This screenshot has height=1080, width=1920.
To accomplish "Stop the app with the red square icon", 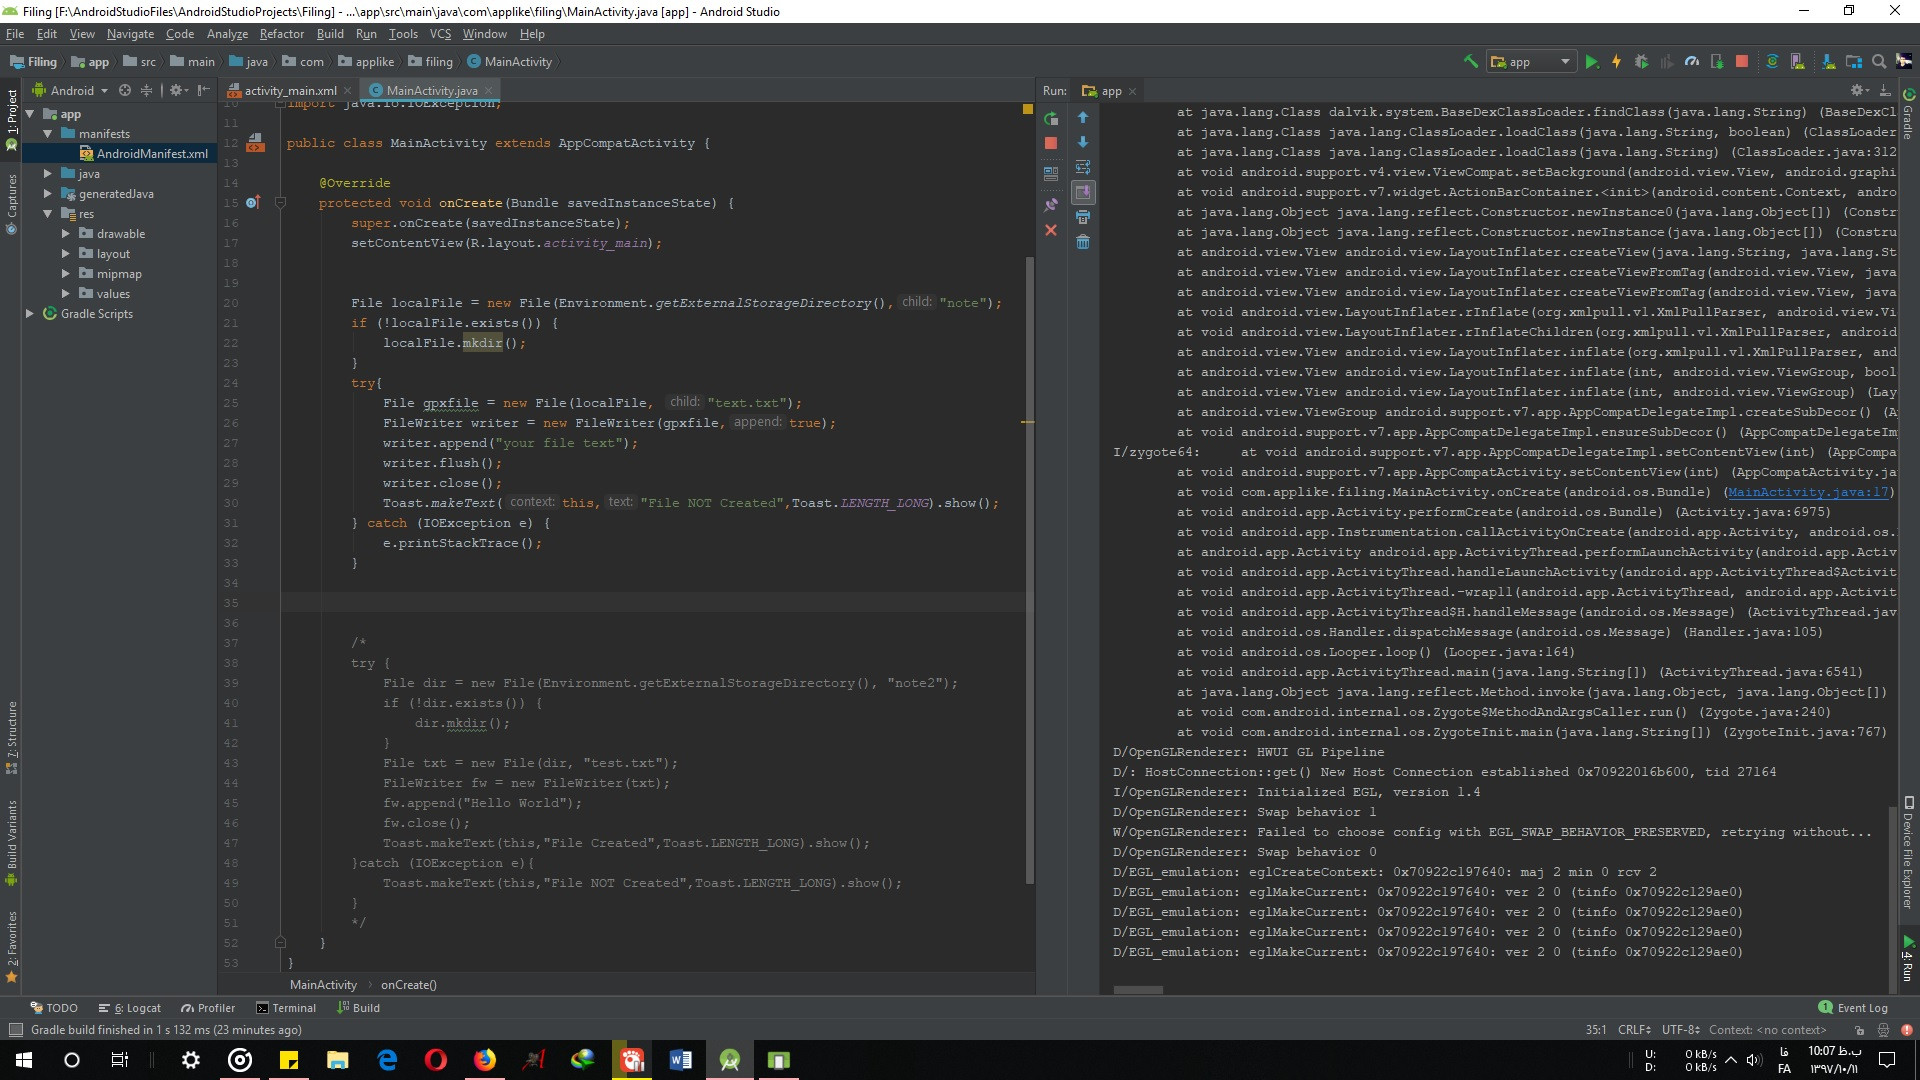I will coord(1051,144).
